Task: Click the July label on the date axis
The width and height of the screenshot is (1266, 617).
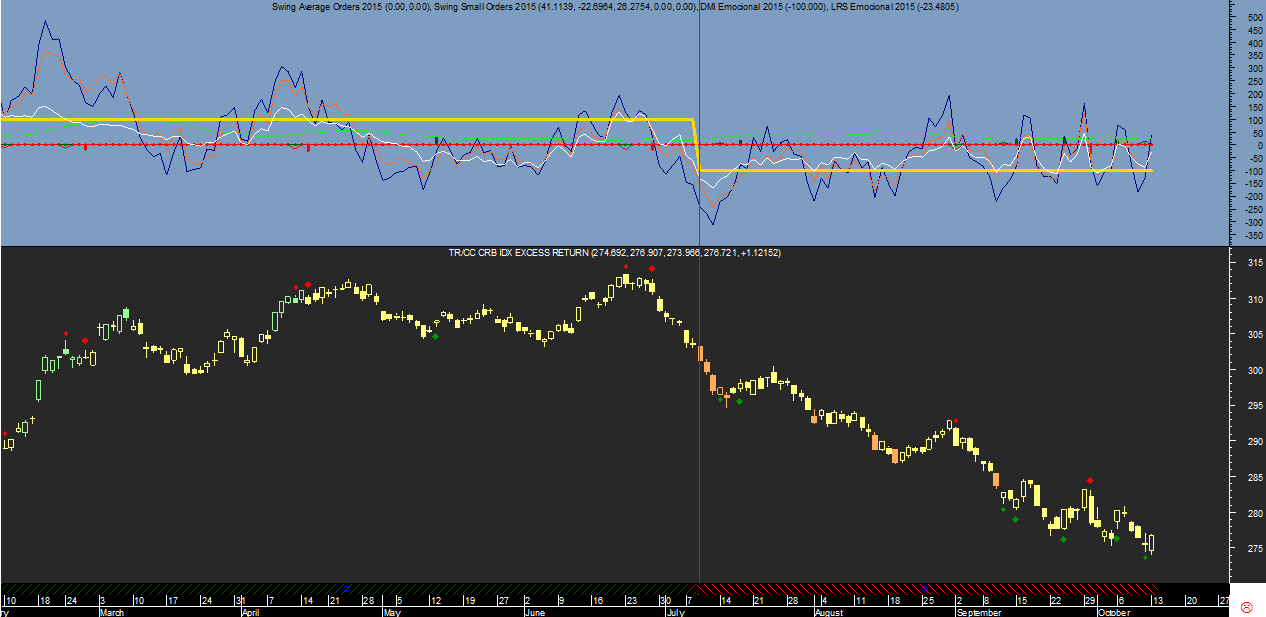Action: click(675, 612)
